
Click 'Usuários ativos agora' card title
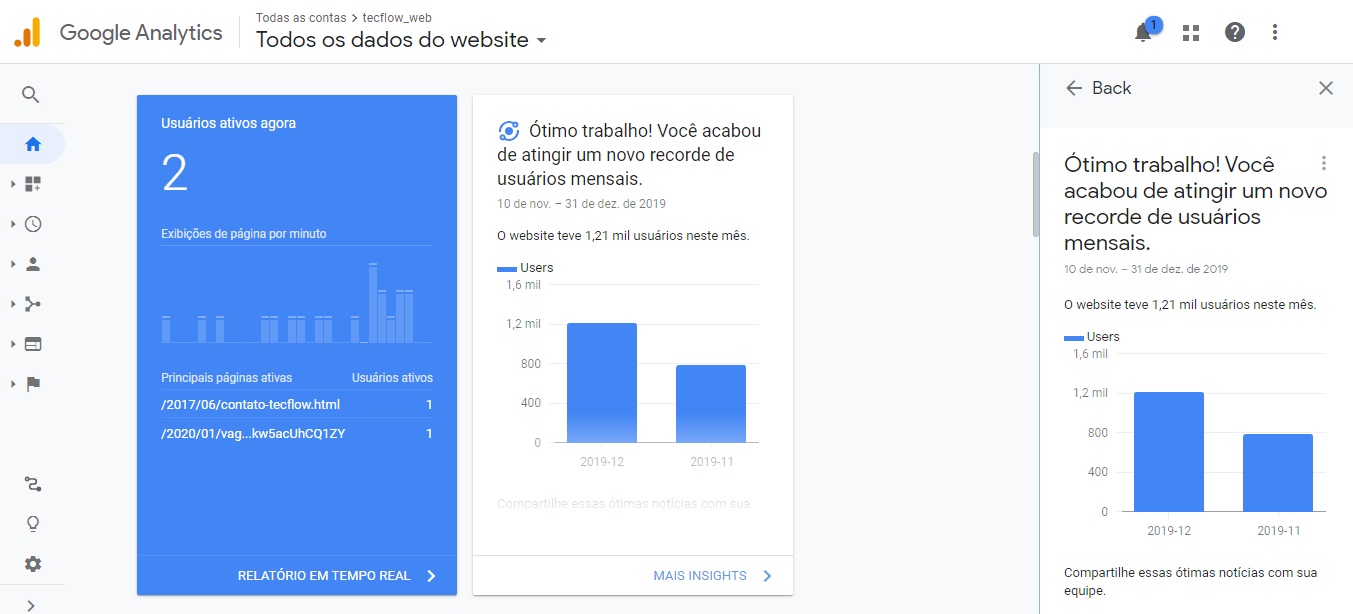pyautogui.click(x=228, y=124)
